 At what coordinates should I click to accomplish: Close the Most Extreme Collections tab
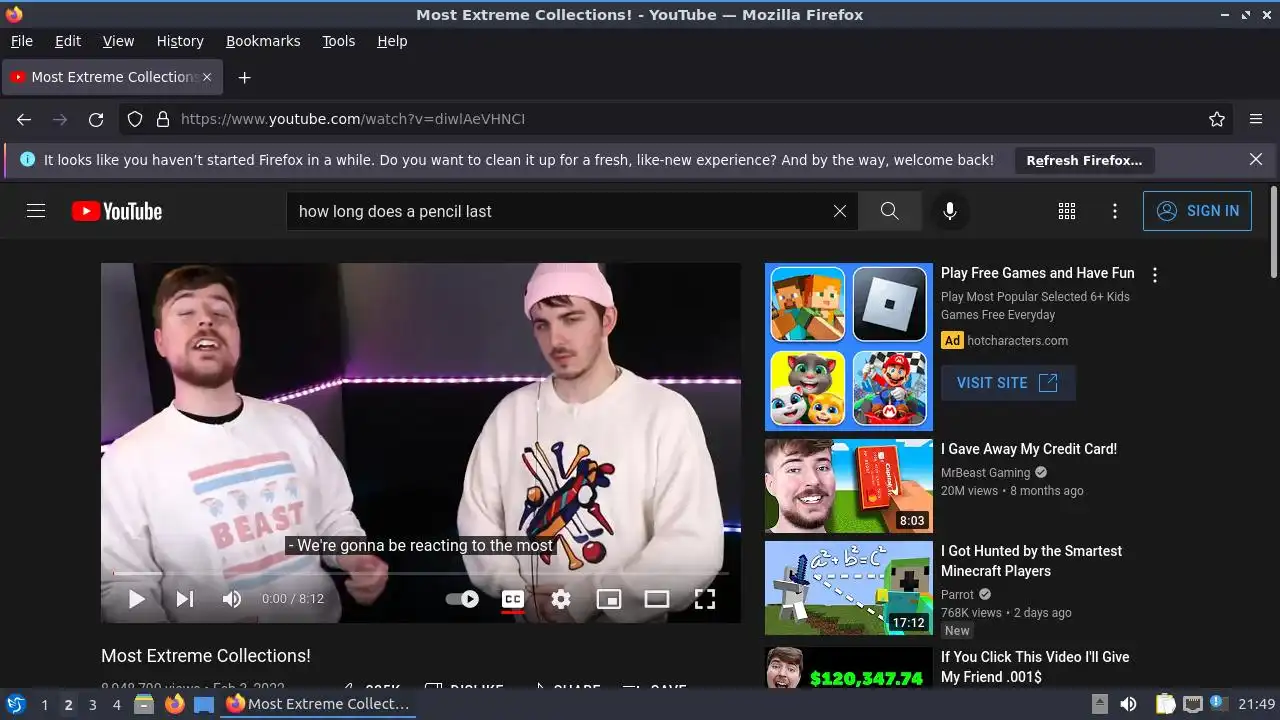pos(207,77)
